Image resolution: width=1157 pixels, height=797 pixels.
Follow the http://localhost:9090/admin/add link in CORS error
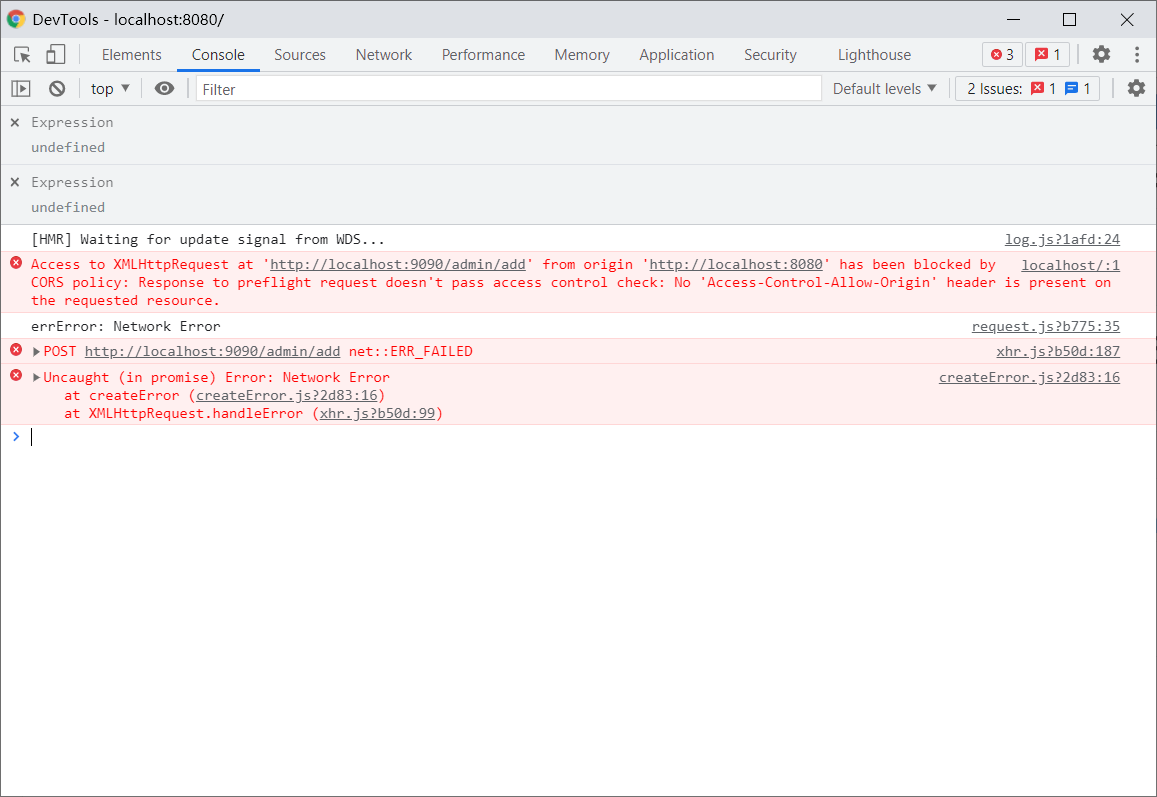coord(398,264)
